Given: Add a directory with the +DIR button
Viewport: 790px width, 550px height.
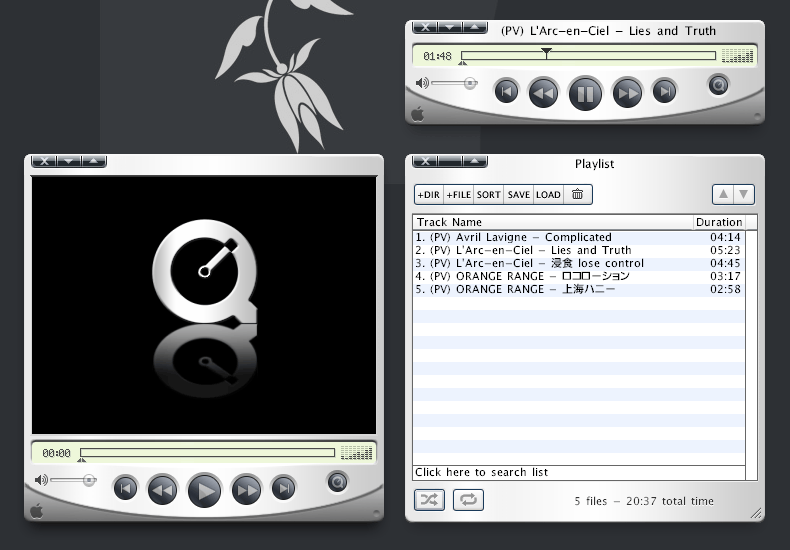Looking at the screenshot, I should pos(429,195).
